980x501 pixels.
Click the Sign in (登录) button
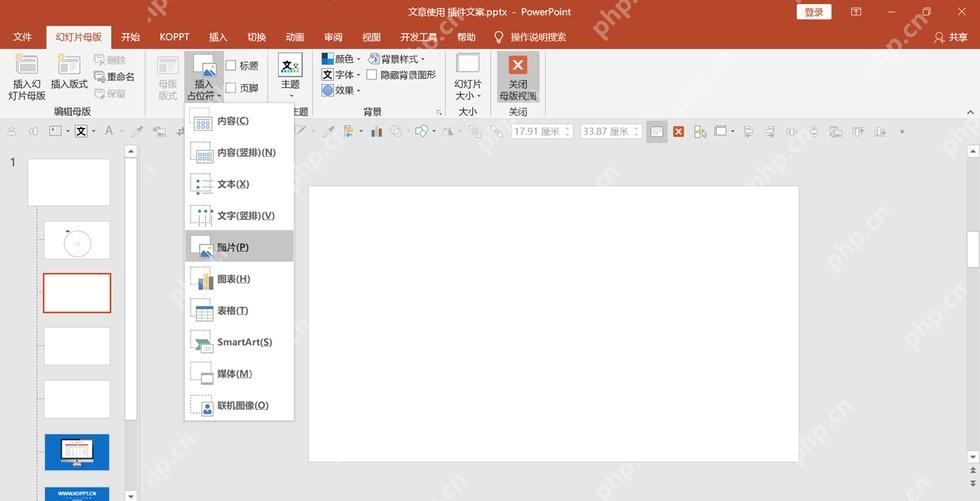pyautogui.click(x=814, y=12)
